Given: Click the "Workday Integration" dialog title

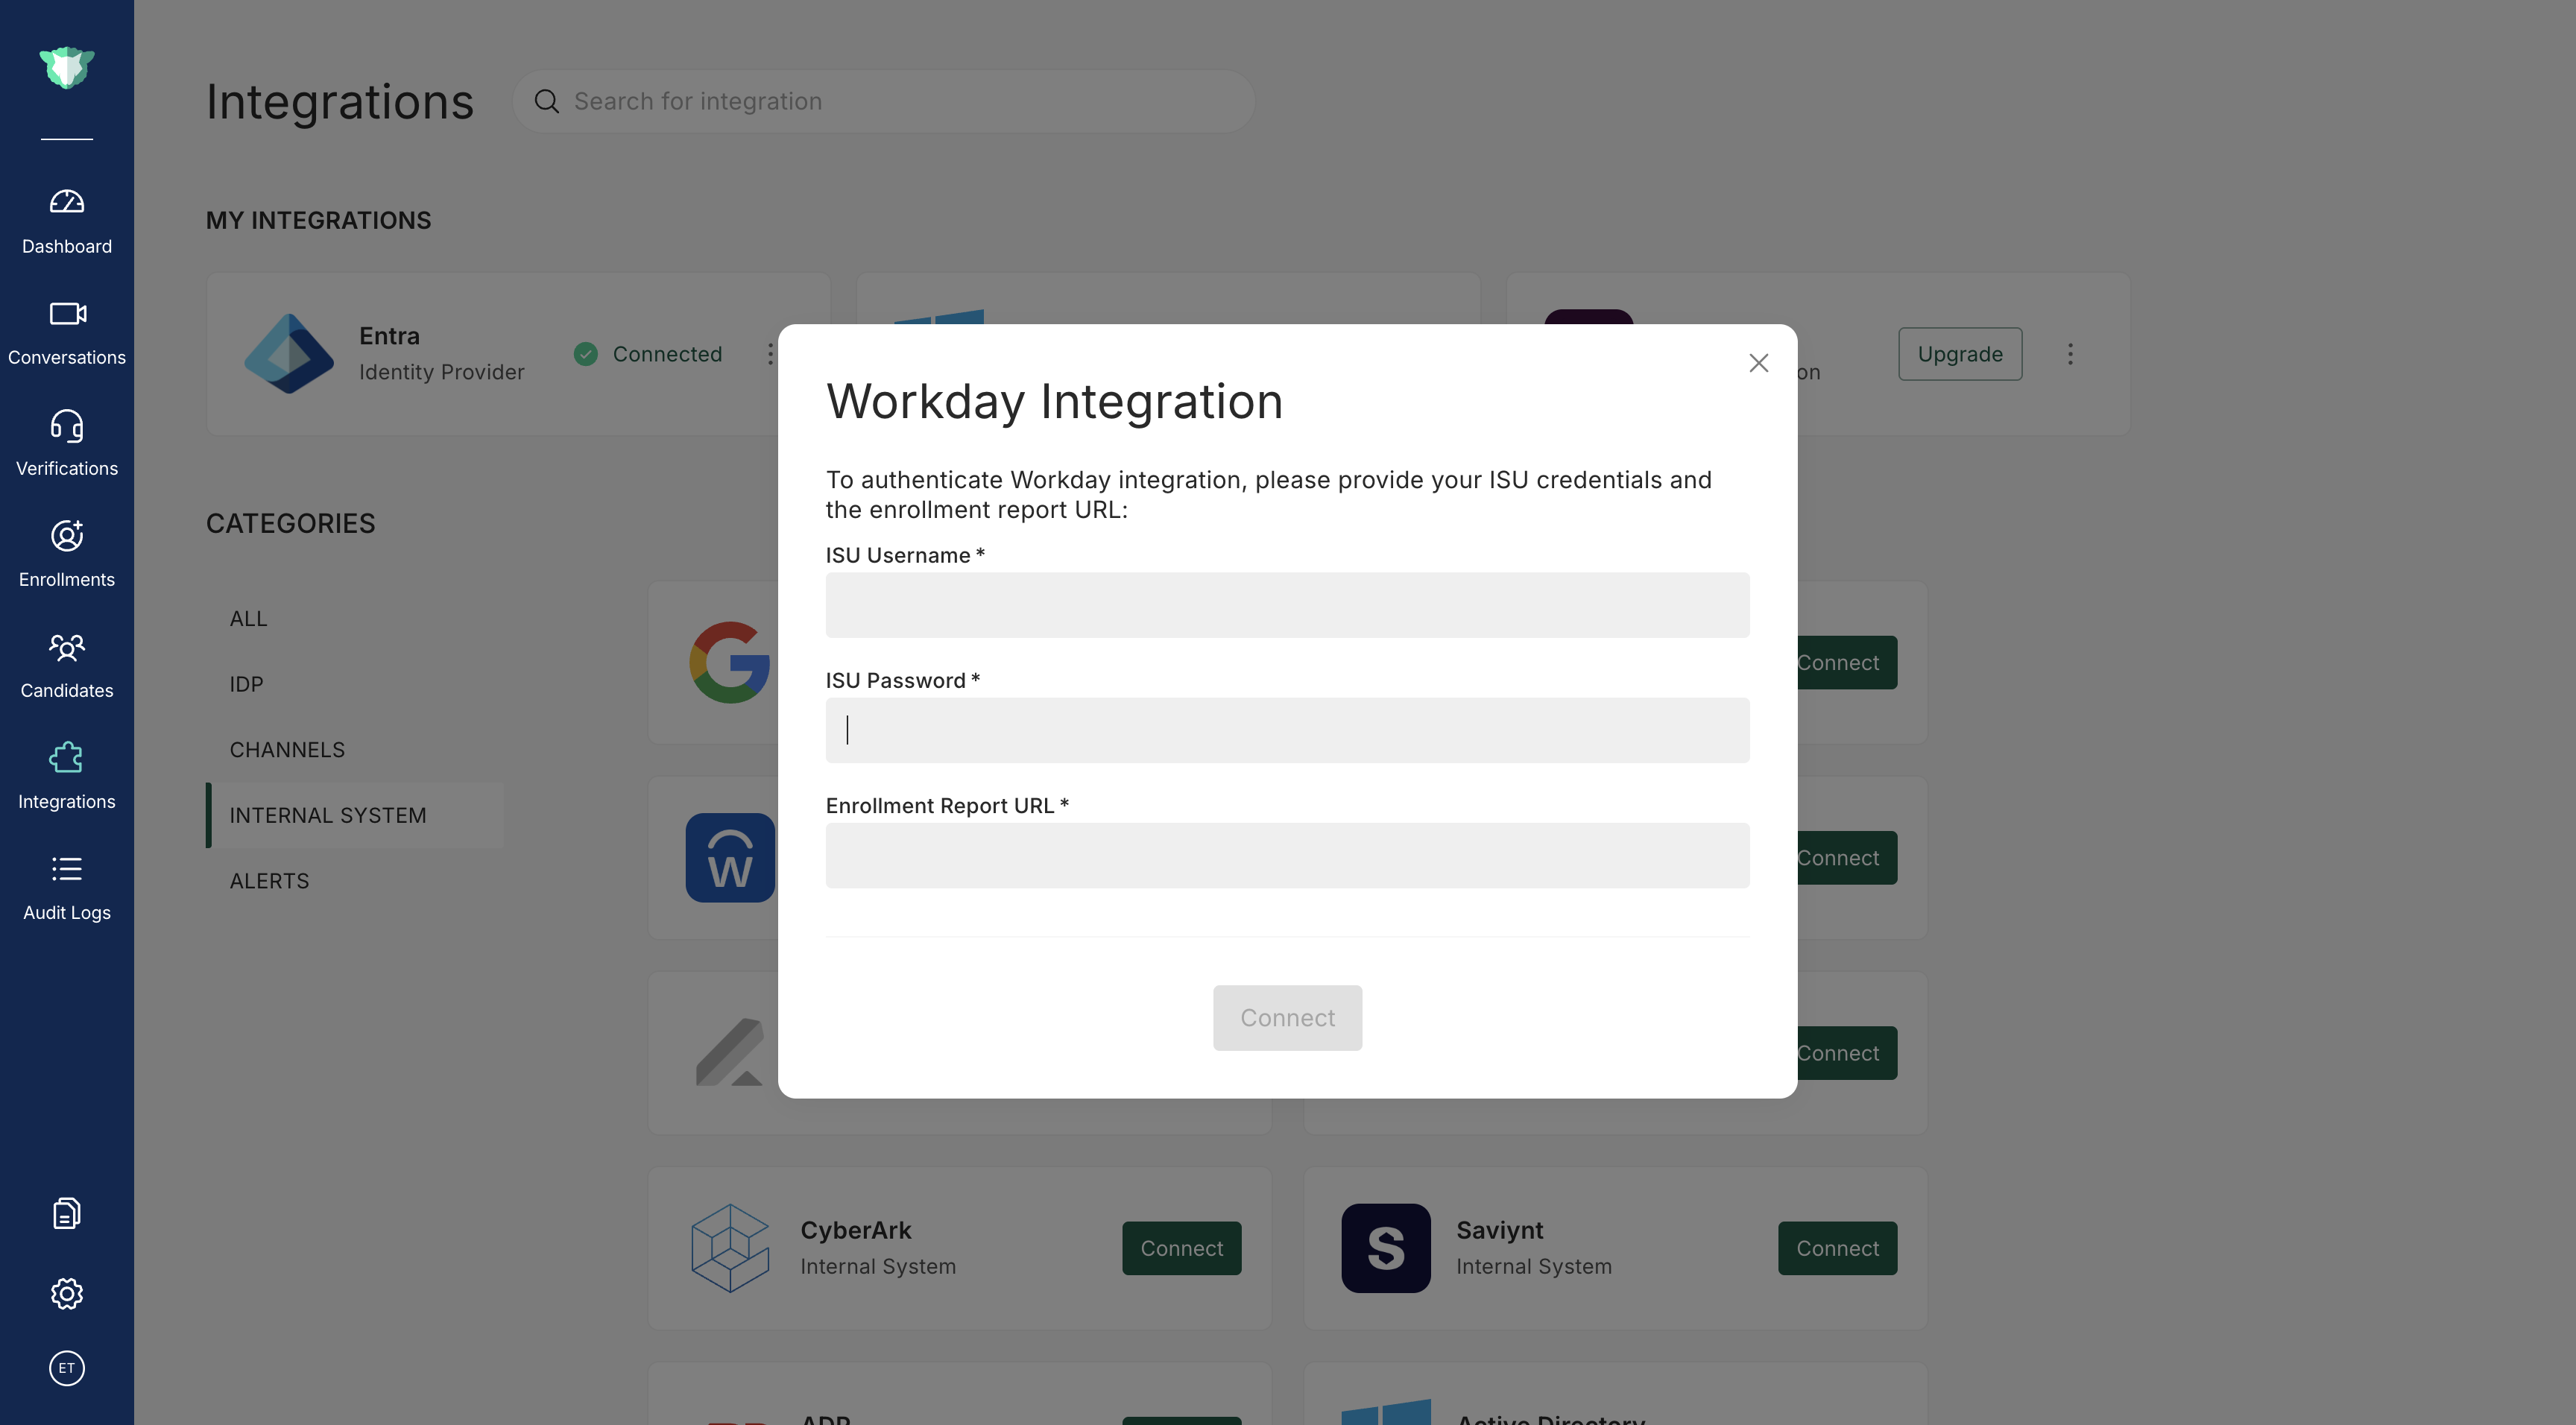Looking at the screenshot, I should tap(1054, 402).
